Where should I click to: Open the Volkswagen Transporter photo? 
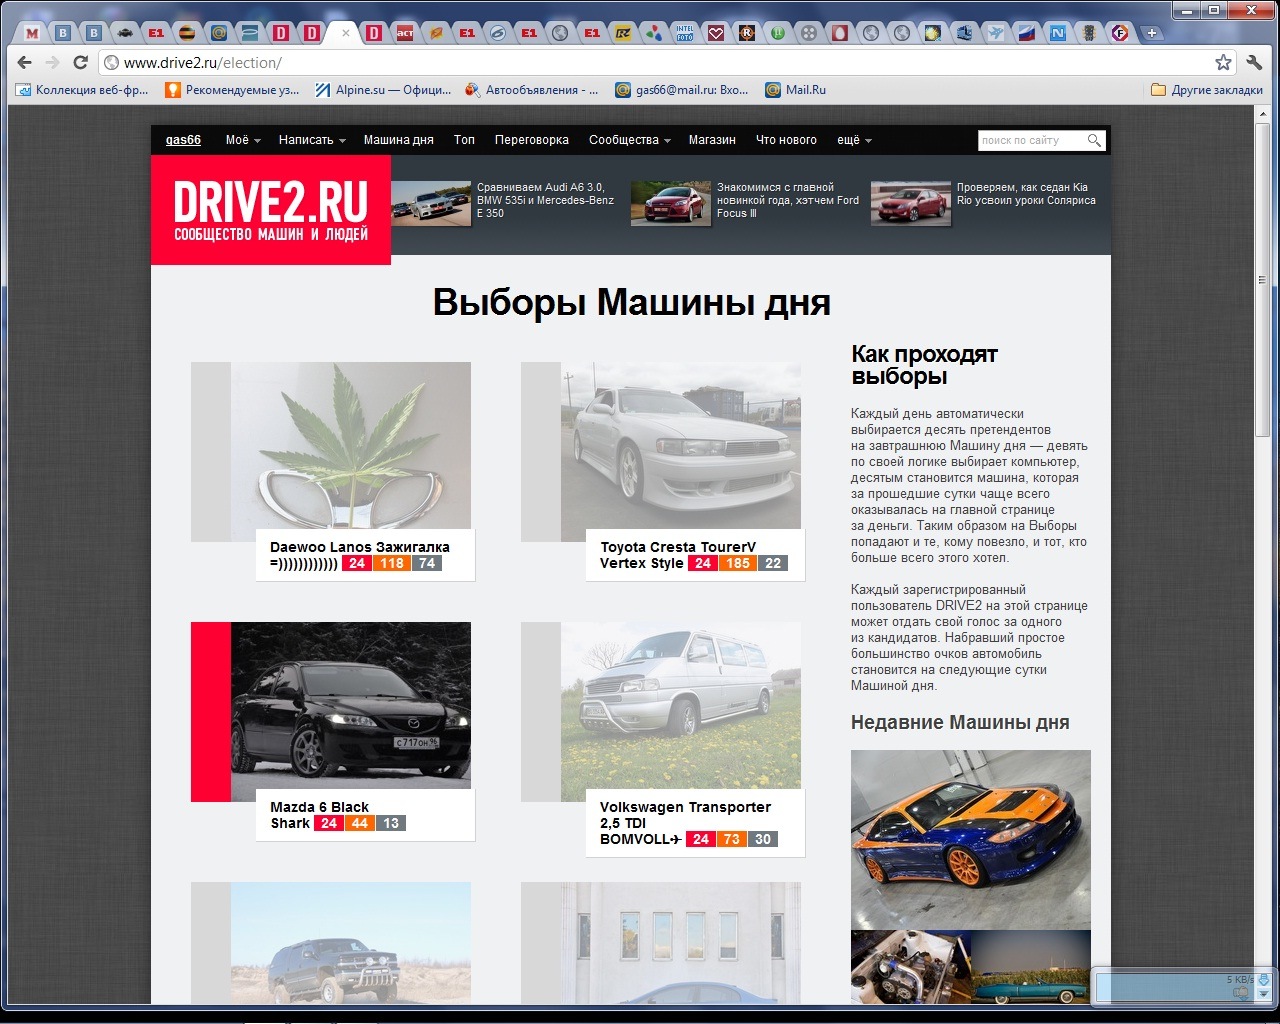tap(681, 705)
